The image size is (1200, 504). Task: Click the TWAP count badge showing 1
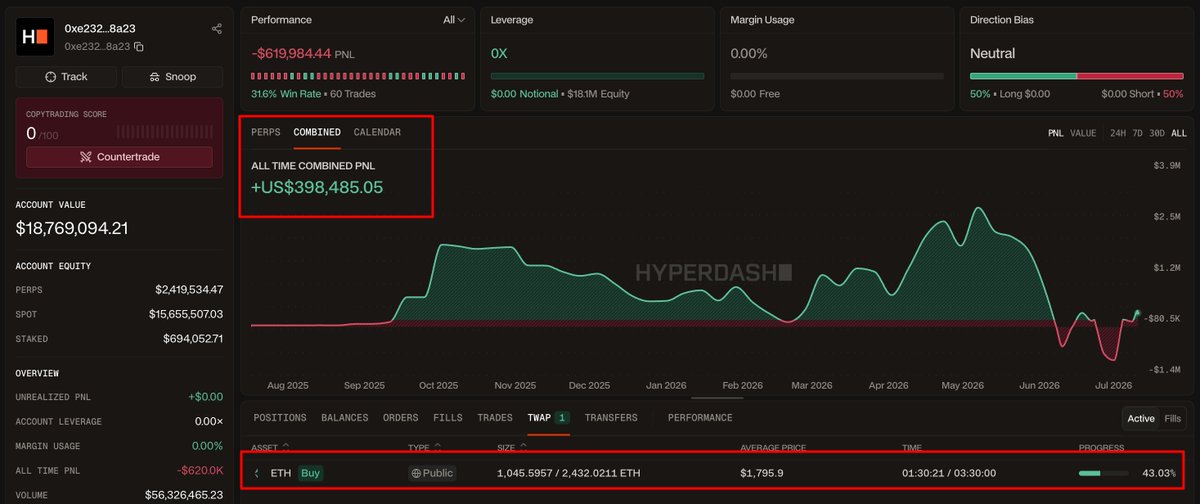[562, 417]
